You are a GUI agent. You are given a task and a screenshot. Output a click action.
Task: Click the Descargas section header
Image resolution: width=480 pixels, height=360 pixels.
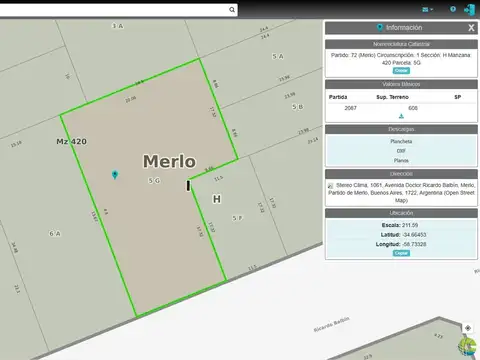point(401,129)
